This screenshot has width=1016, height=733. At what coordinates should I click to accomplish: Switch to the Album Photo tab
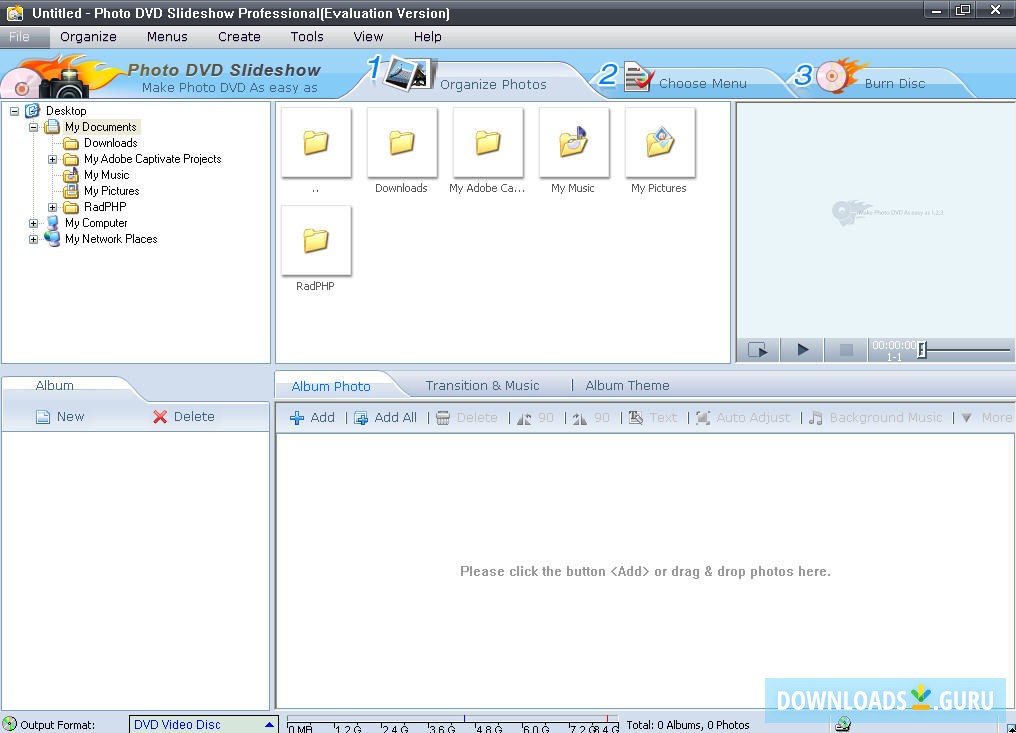[x=331, y=386]
